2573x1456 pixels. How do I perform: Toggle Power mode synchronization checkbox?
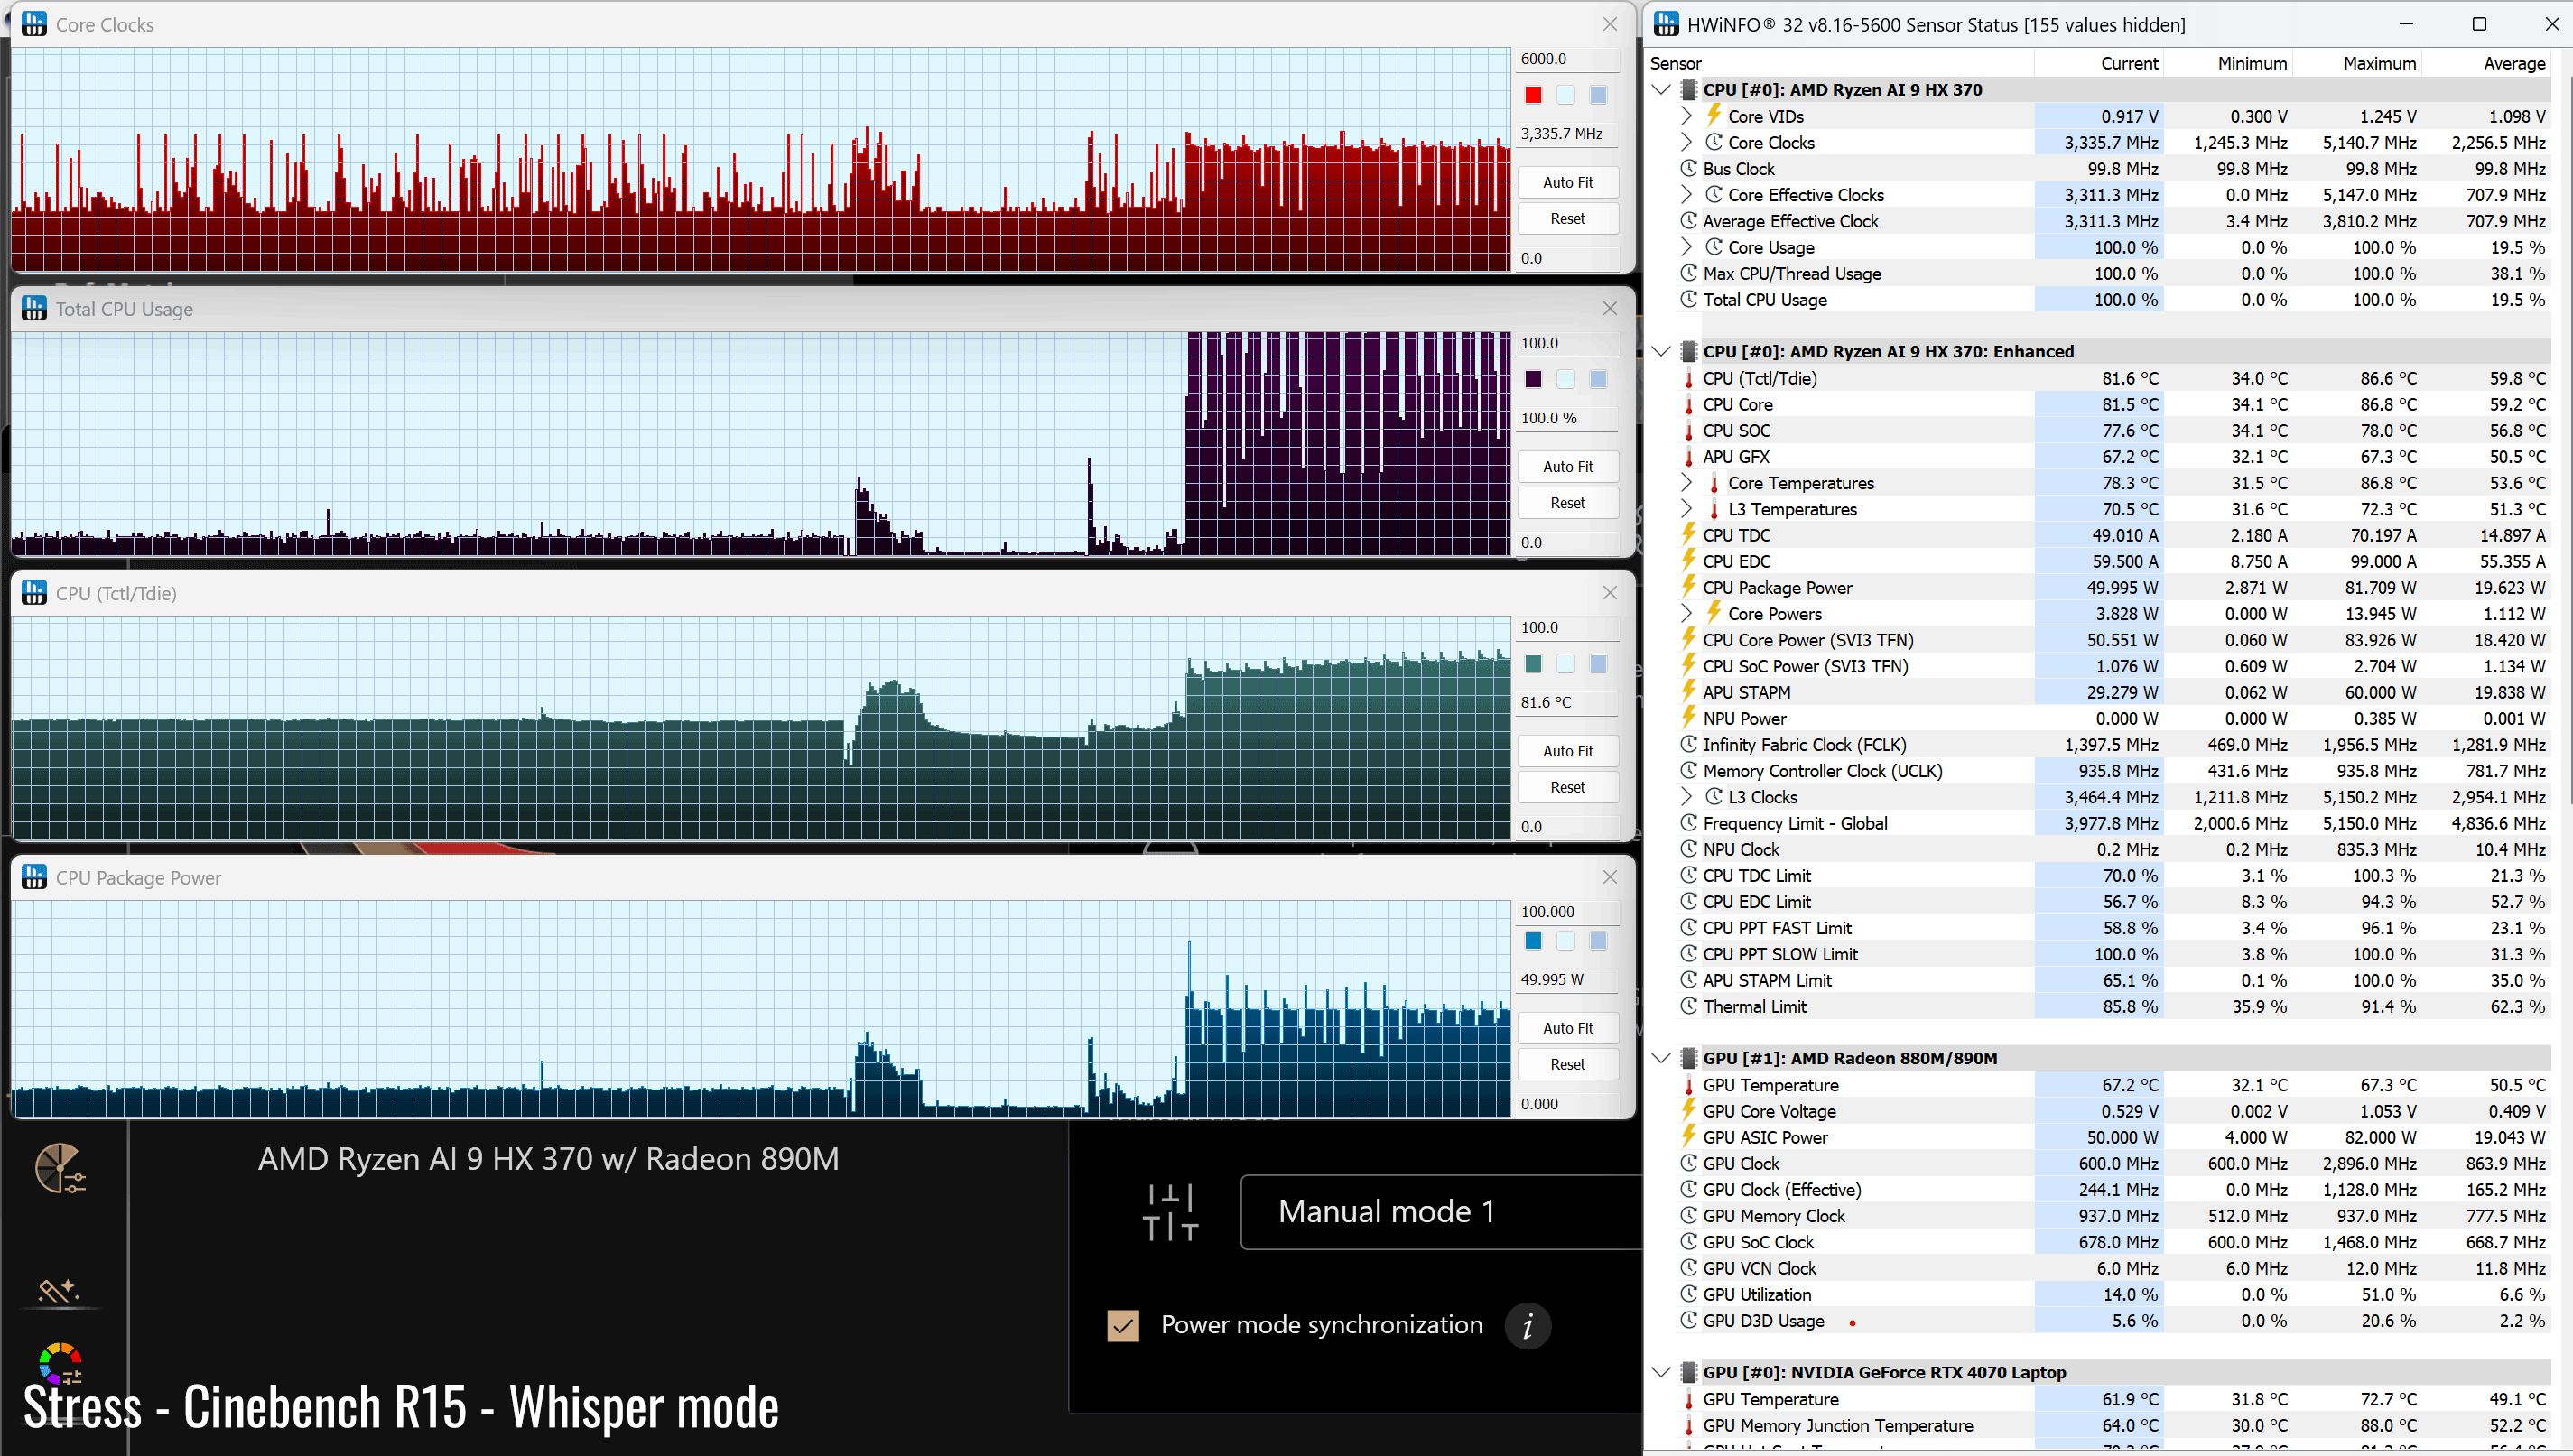pos(1123,1325)
